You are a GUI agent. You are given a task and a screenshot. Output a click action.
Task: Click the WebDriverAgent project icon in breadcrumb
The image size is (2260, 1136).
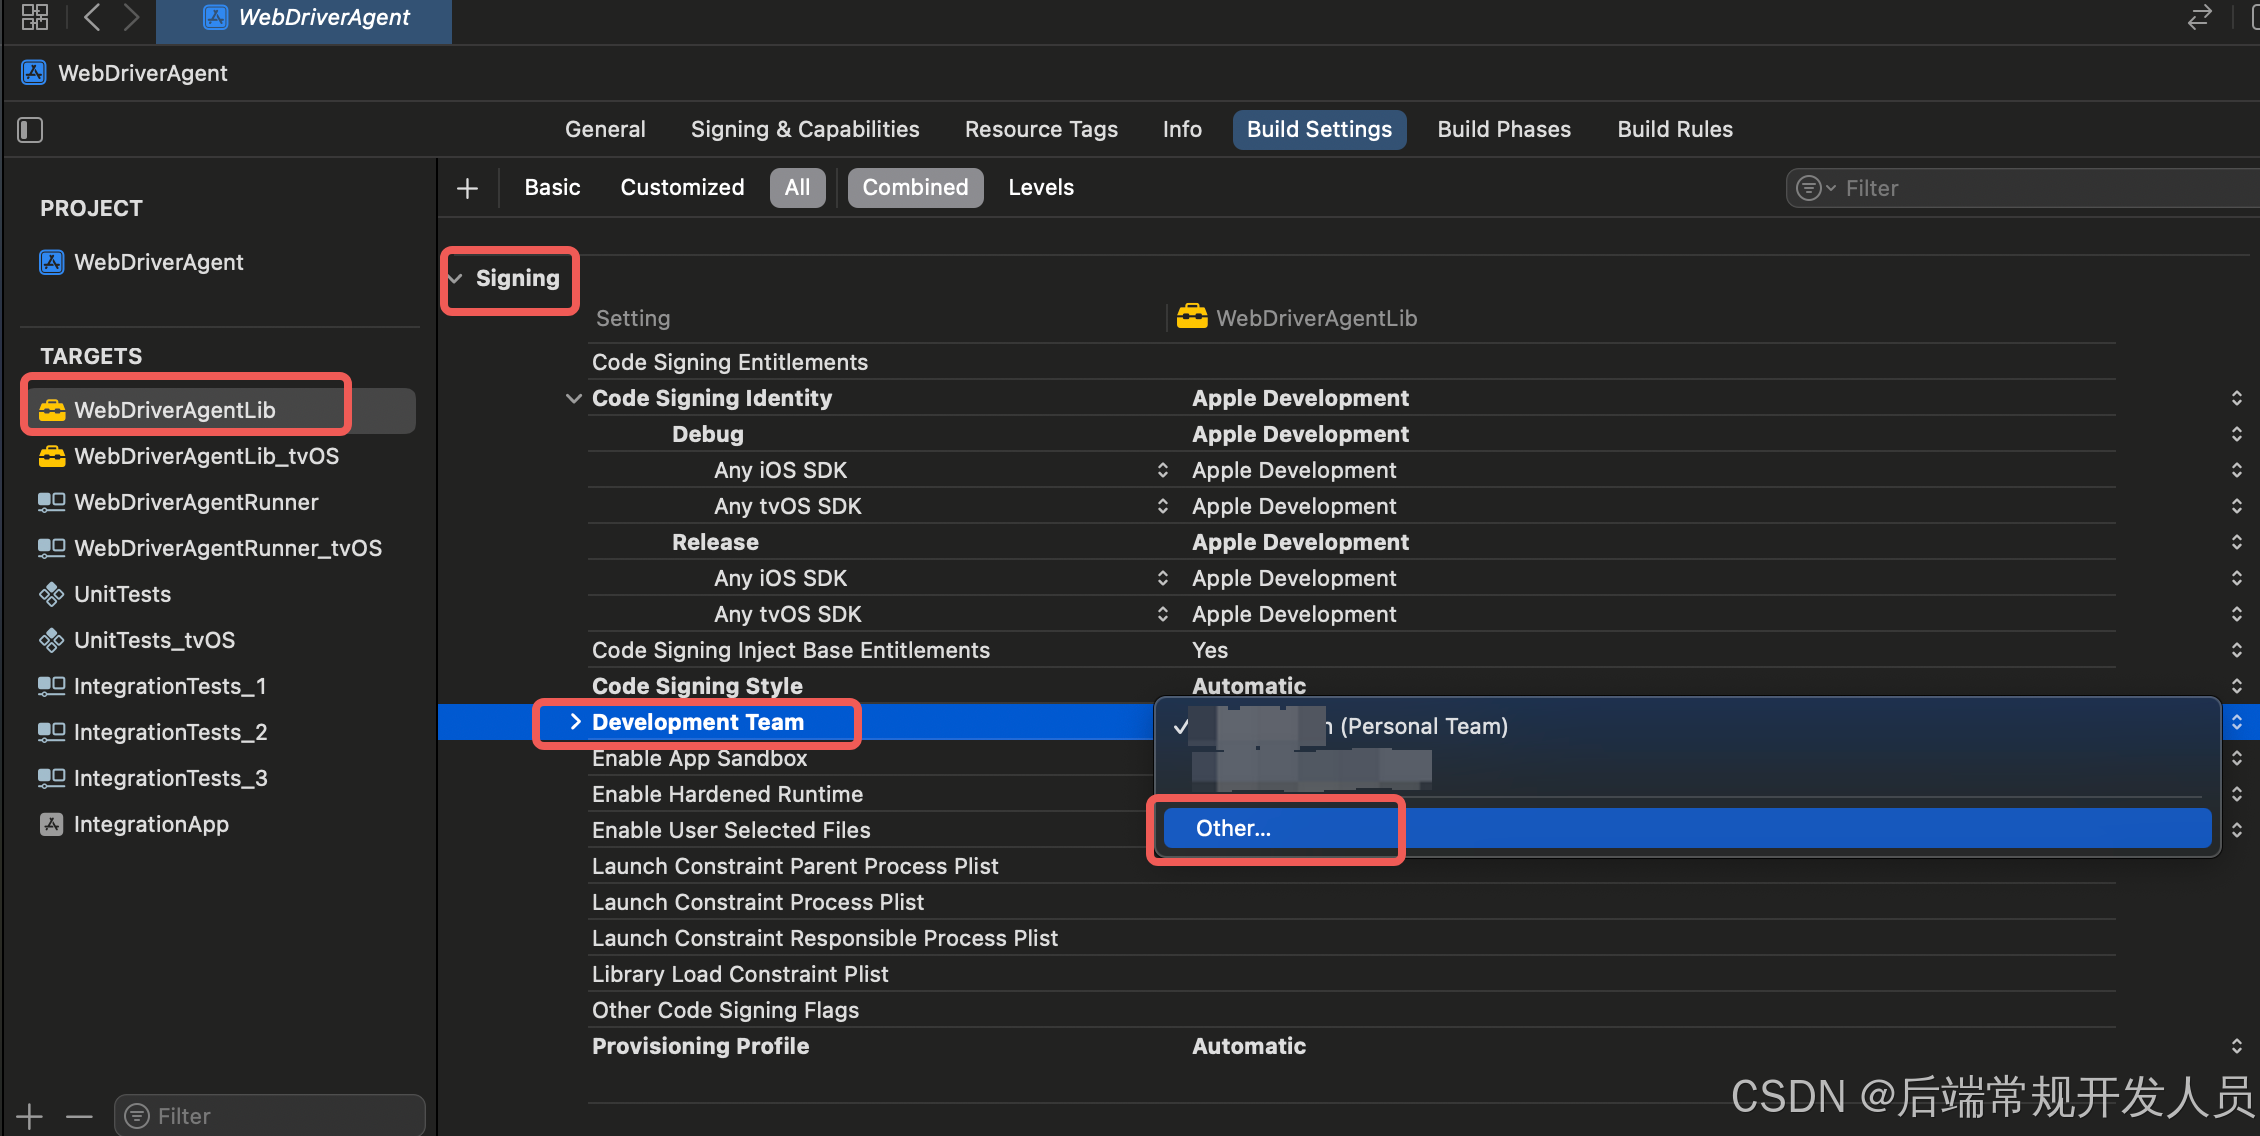coord(34,73)
